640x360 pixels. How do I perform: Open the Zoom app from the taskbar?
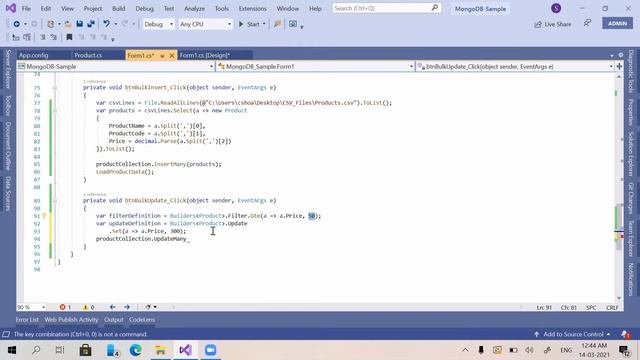click(211, 350)
